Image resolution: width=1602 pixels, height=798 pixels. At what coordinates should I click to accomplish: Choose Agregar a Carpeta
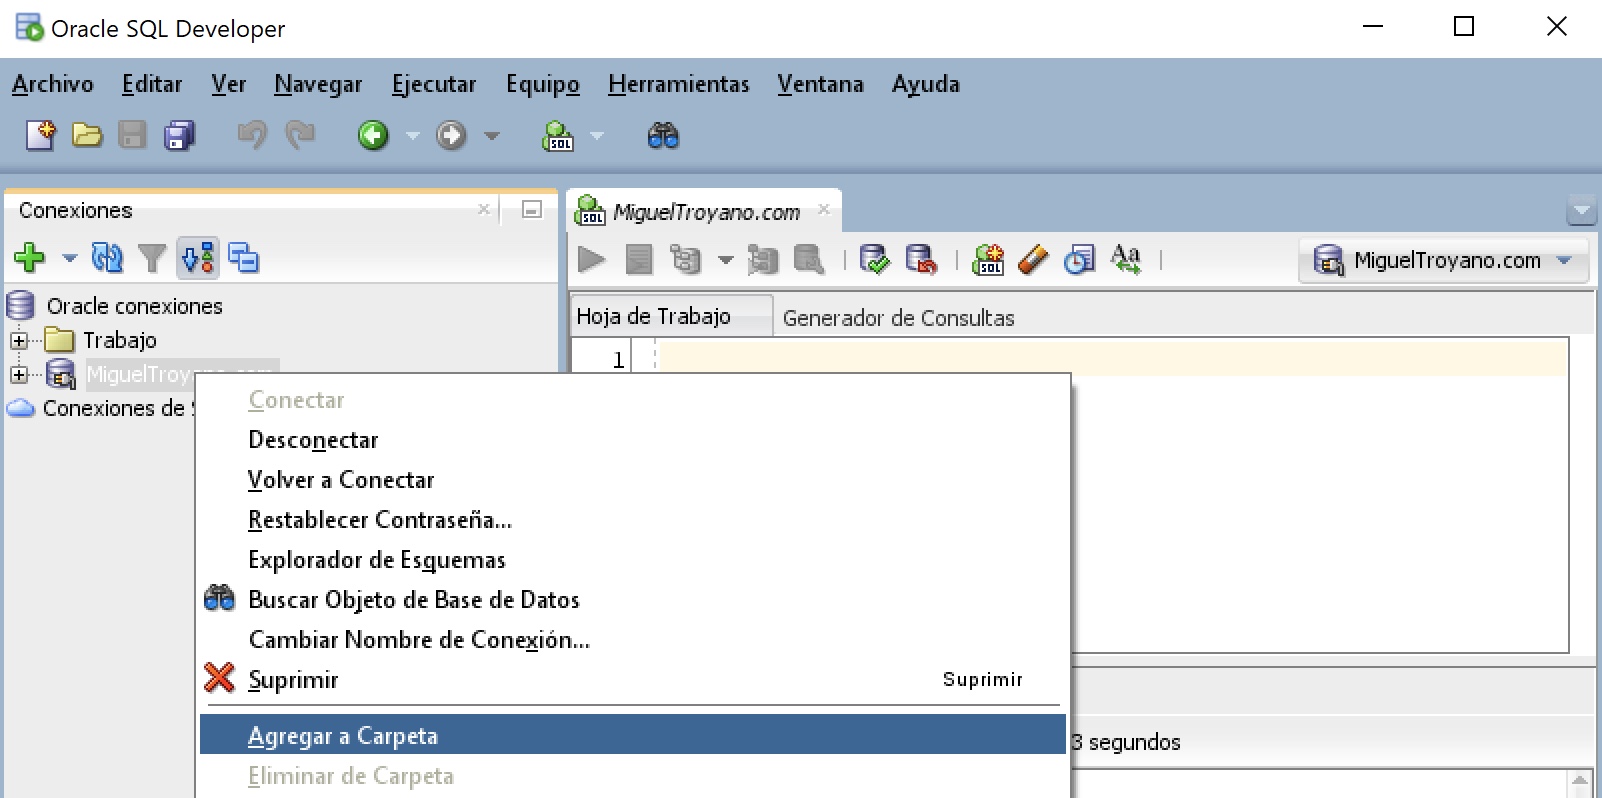(634, 735)
